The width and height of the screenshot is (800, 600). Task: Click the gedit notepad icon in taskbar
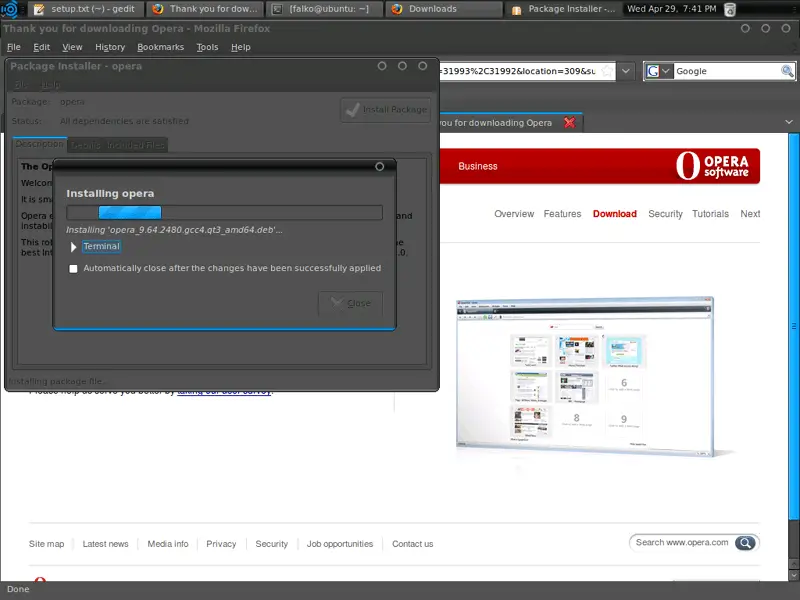coord(39,9)
